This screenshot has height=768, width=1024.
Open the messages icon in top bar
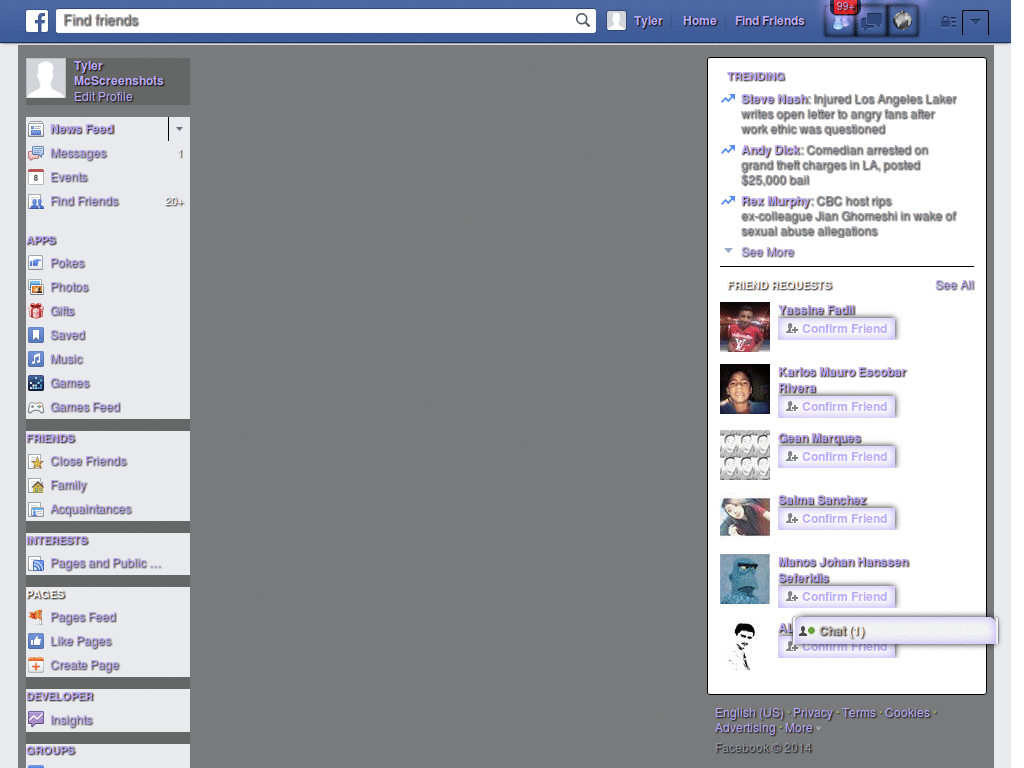tap(871, 22)
